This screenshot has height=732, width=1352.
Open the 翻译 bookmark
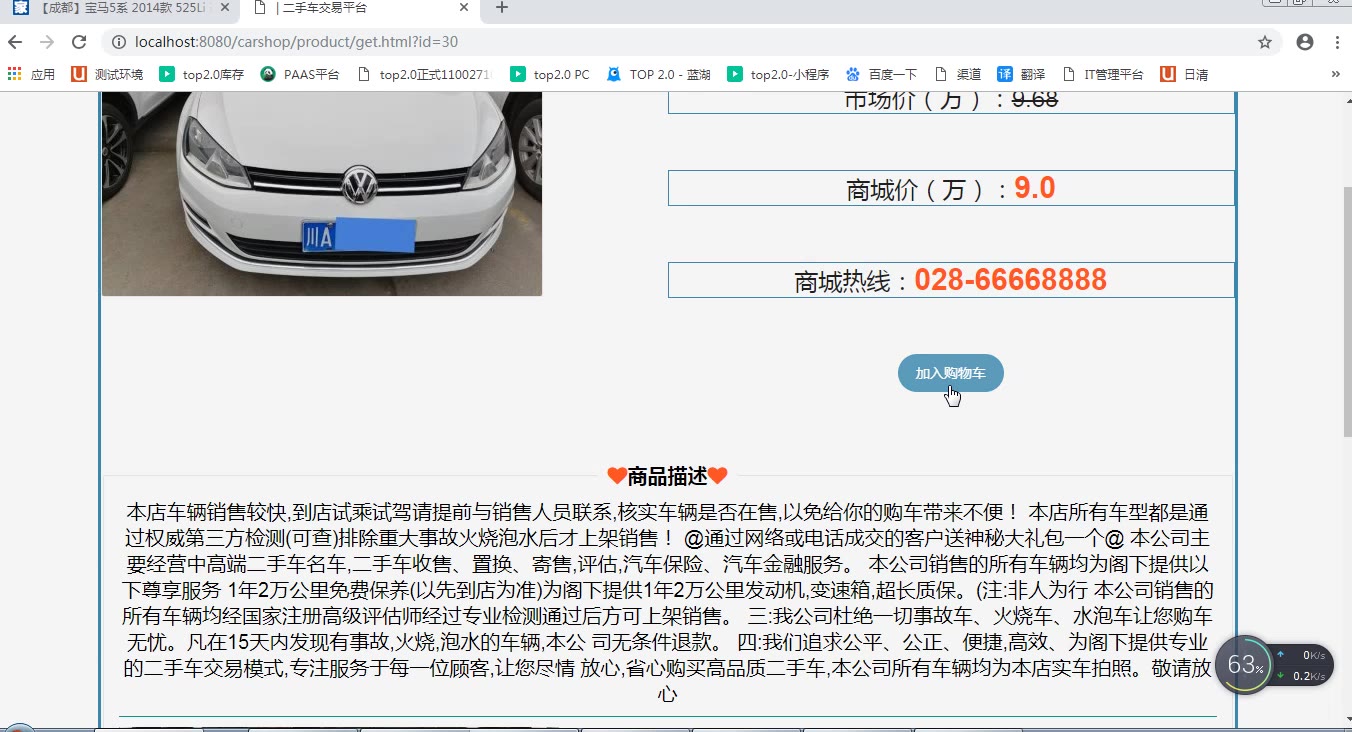(1022, 74)
